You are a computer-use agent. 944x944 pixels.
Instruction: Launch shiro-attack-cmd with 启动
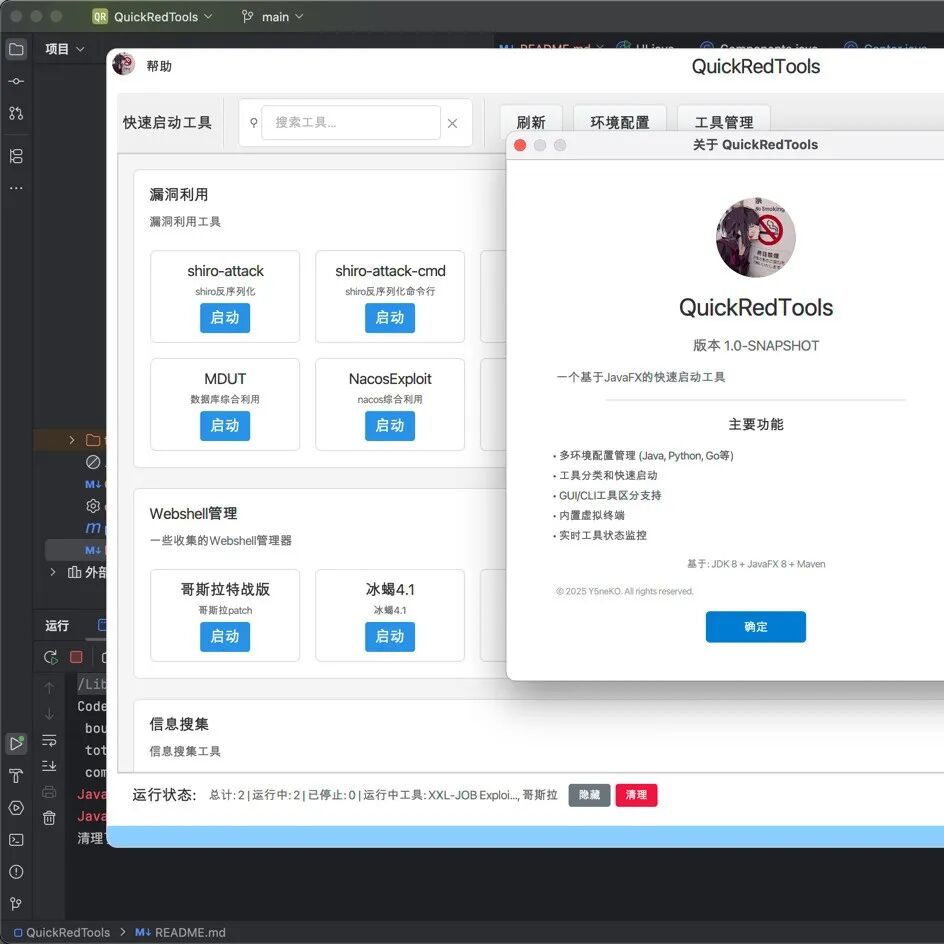390,318
